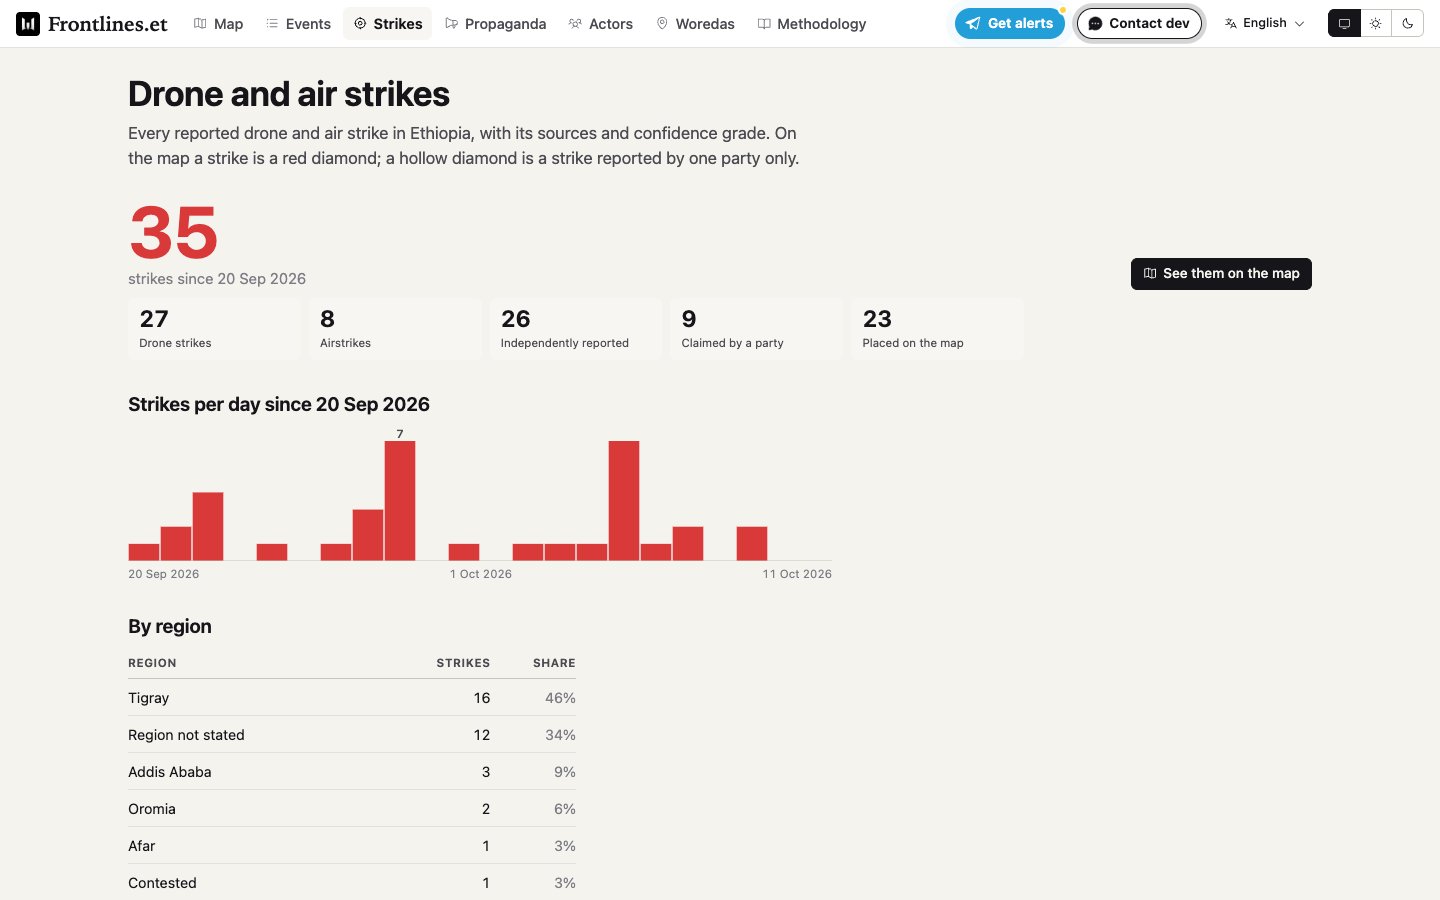Click the large red 35 total
The image size is (1440, 900).
click(174, 233)
